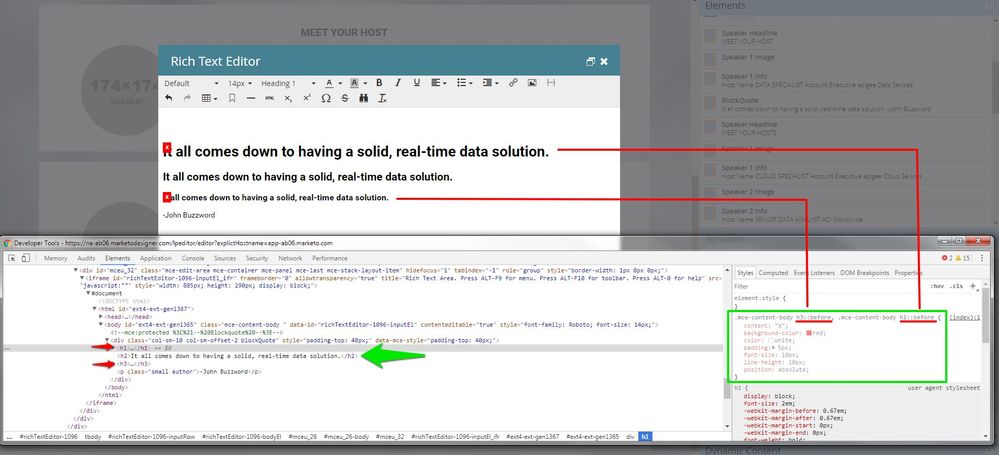Switch to the Console tab
The height and width of the screenshot is (455, 999).
click(193, 258)
